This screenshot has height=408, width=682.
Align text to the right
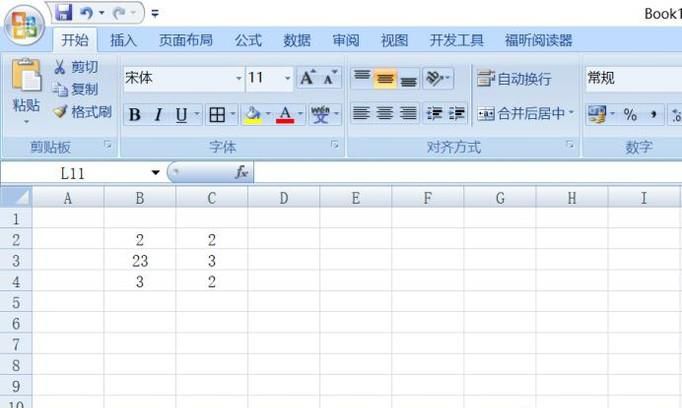pyautogui.click(x=408, y=114)
